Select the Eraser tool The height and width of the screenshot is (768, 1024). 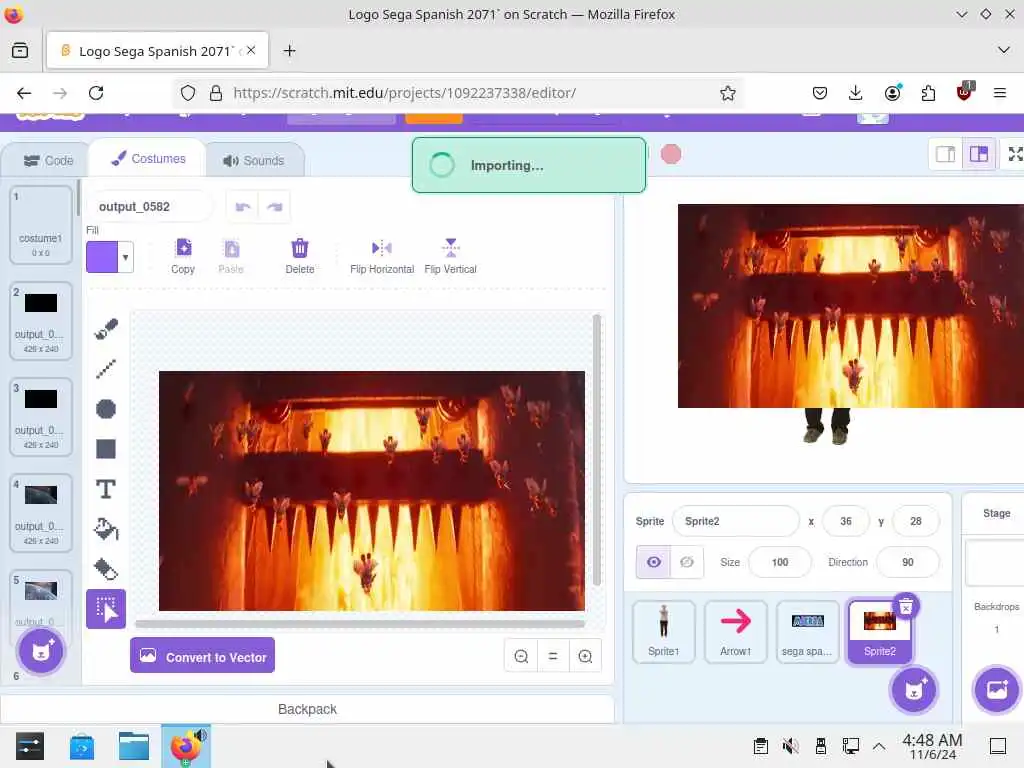click(106, 569)
